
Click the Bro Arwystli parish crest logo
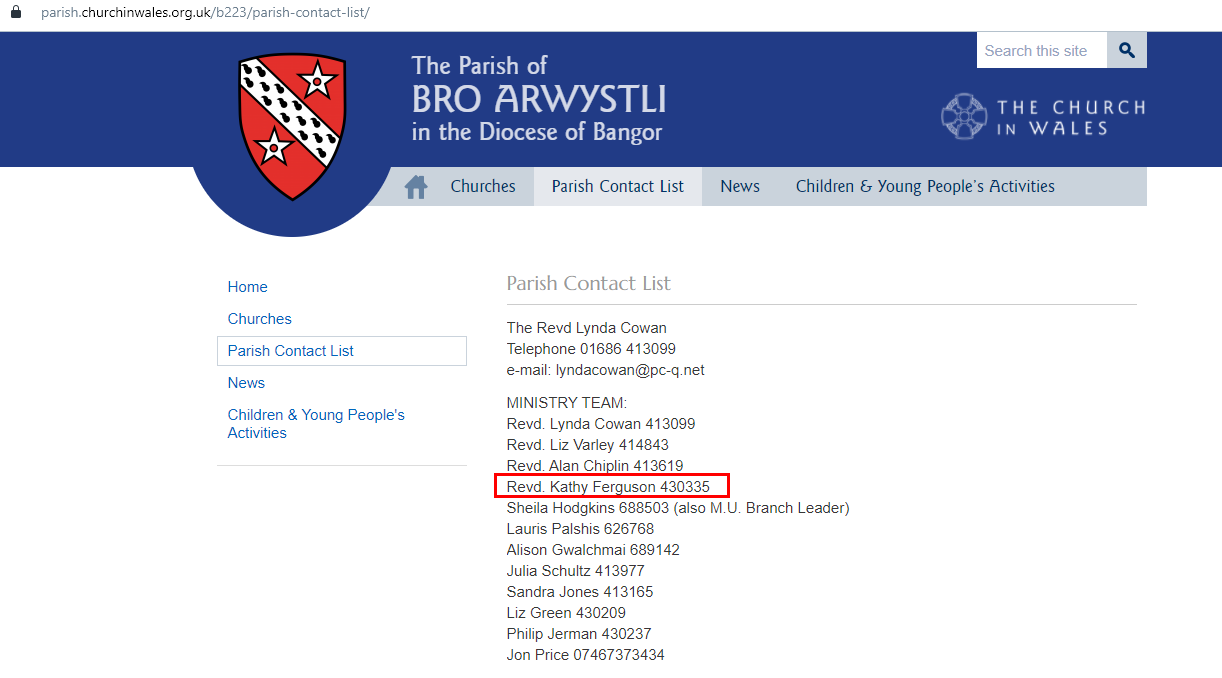tap(292, 126)
